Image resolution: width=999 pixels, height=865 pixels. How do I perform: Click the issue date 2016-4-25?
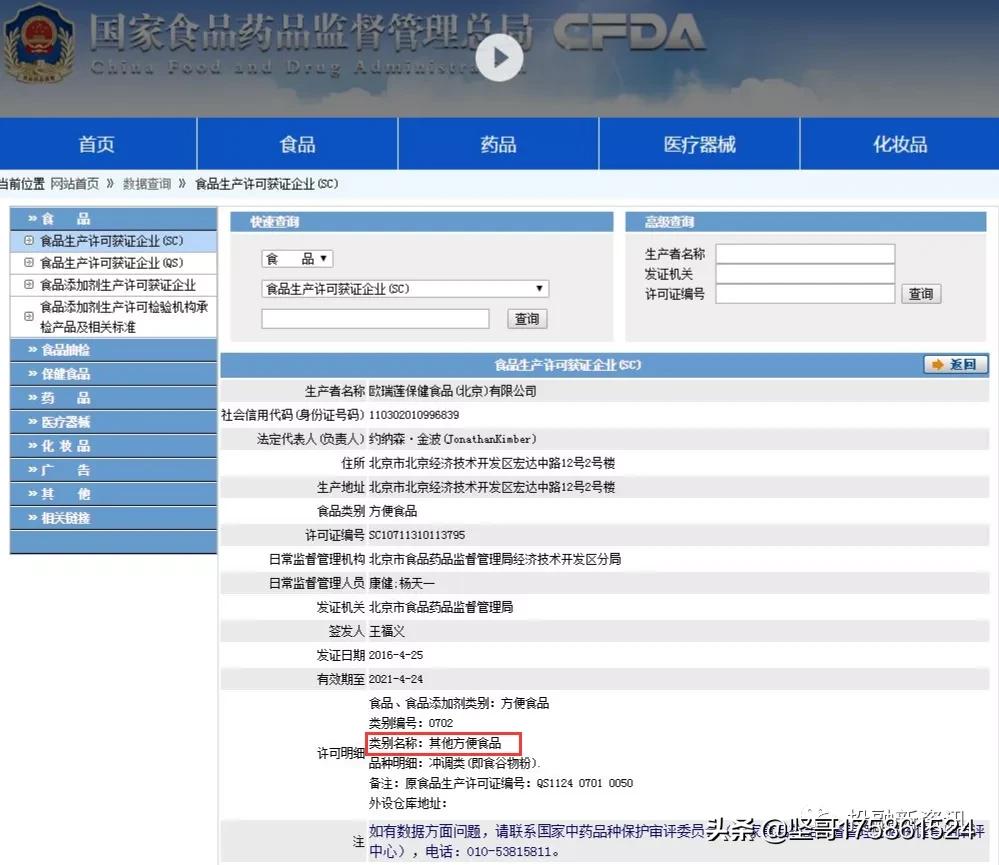(x=396, y=655)
